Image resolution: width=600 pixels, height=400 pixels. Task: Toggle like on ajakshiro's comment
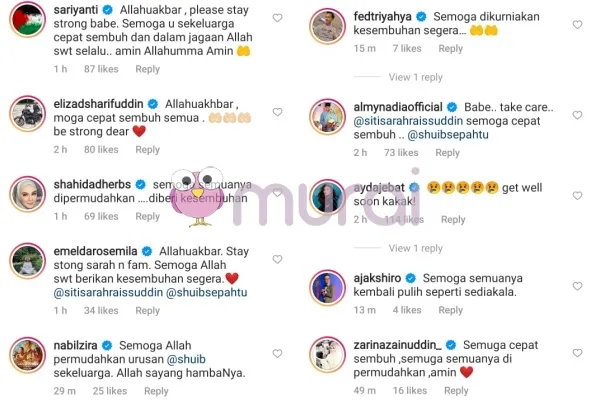tap(577, 286)
